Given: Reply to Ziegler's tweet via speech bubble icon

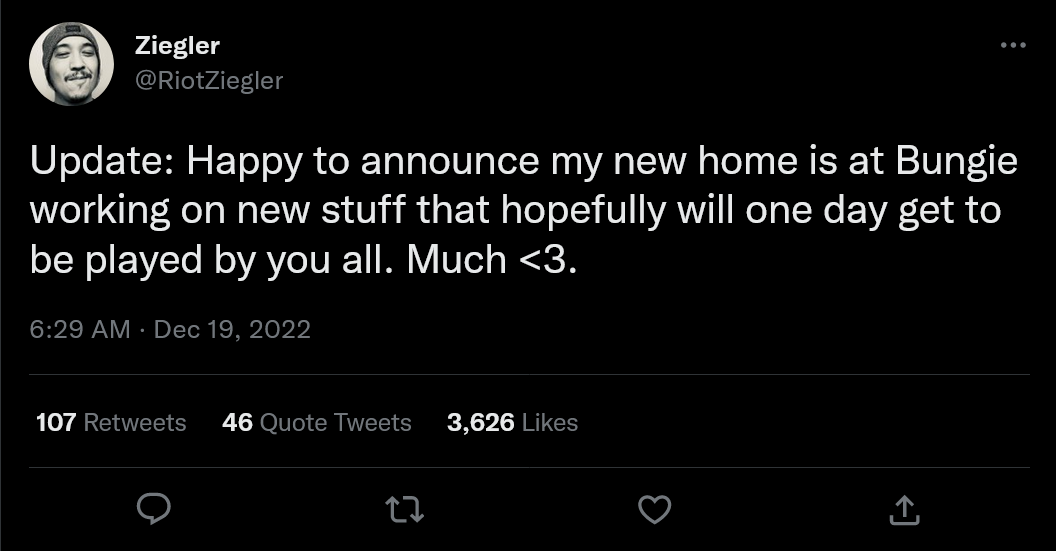Looking at the screenshot, I should click(x=151, y=510).
